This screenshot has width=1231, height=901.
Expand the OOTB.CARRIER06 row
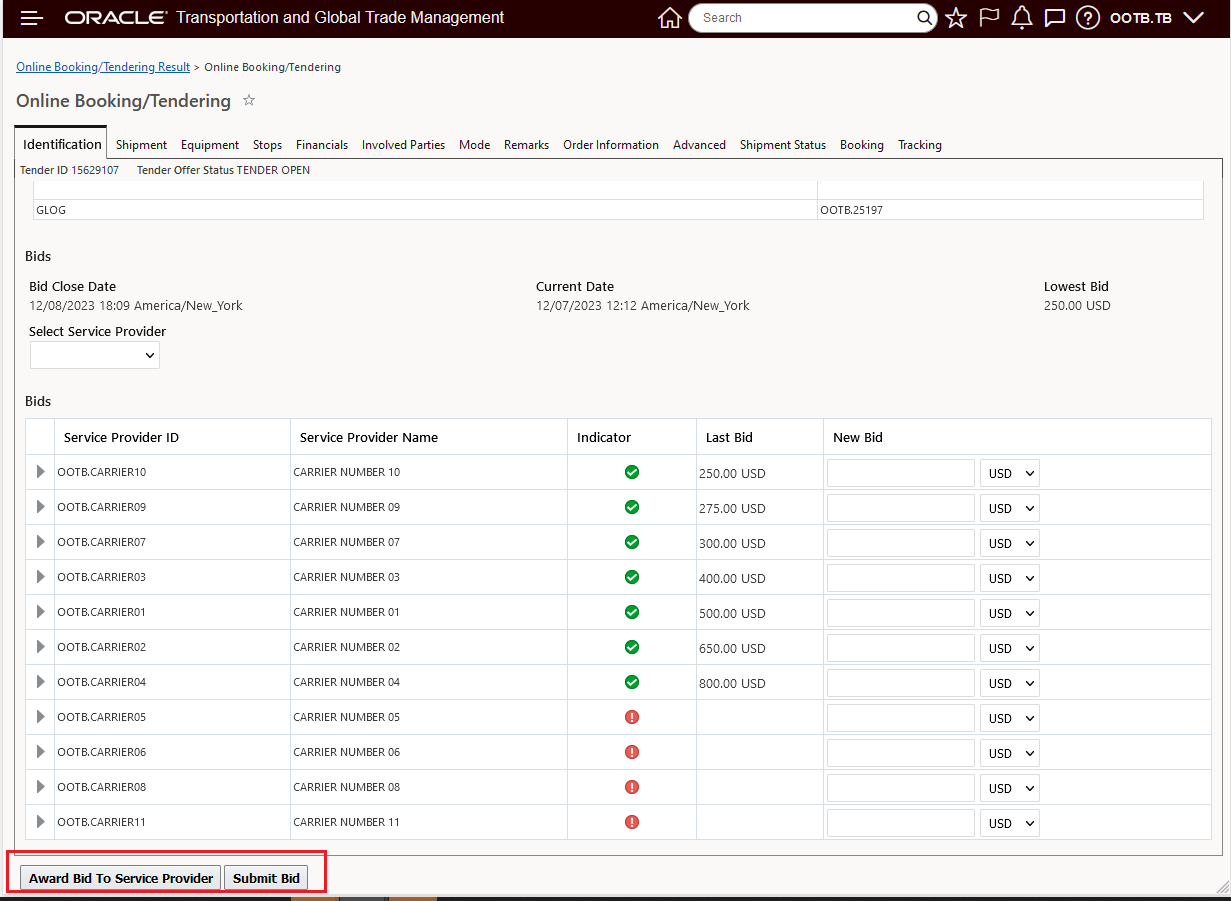pos(41,752)
